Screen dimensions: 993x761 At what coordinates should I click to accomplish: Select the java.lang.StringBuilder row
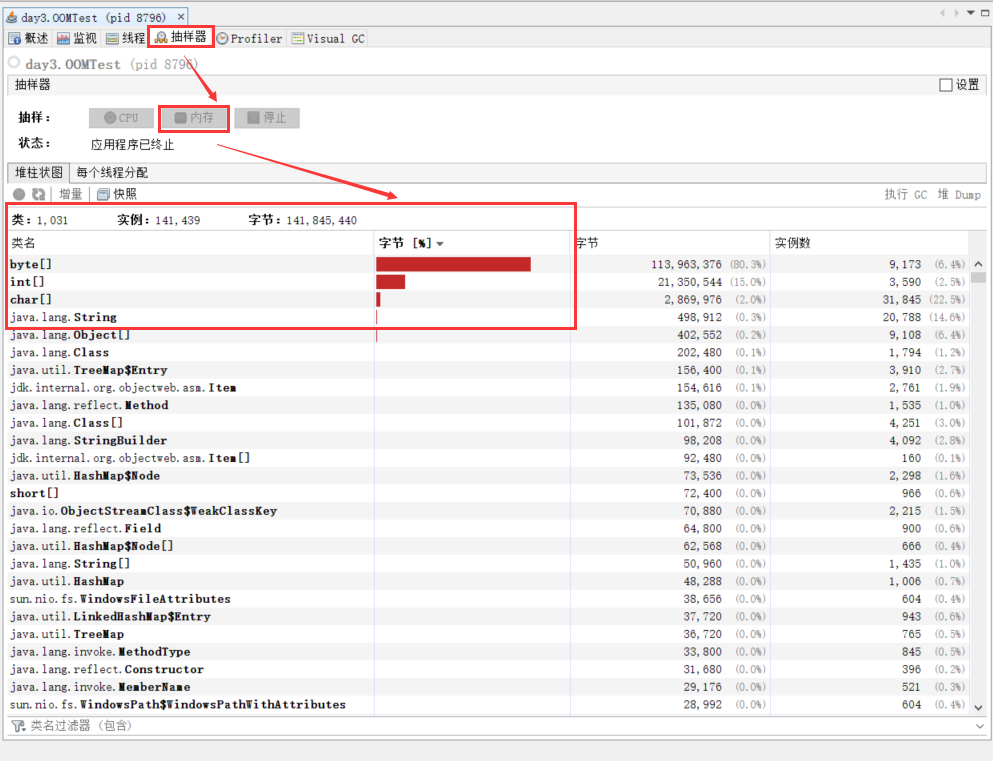click(x=488, y=441)
